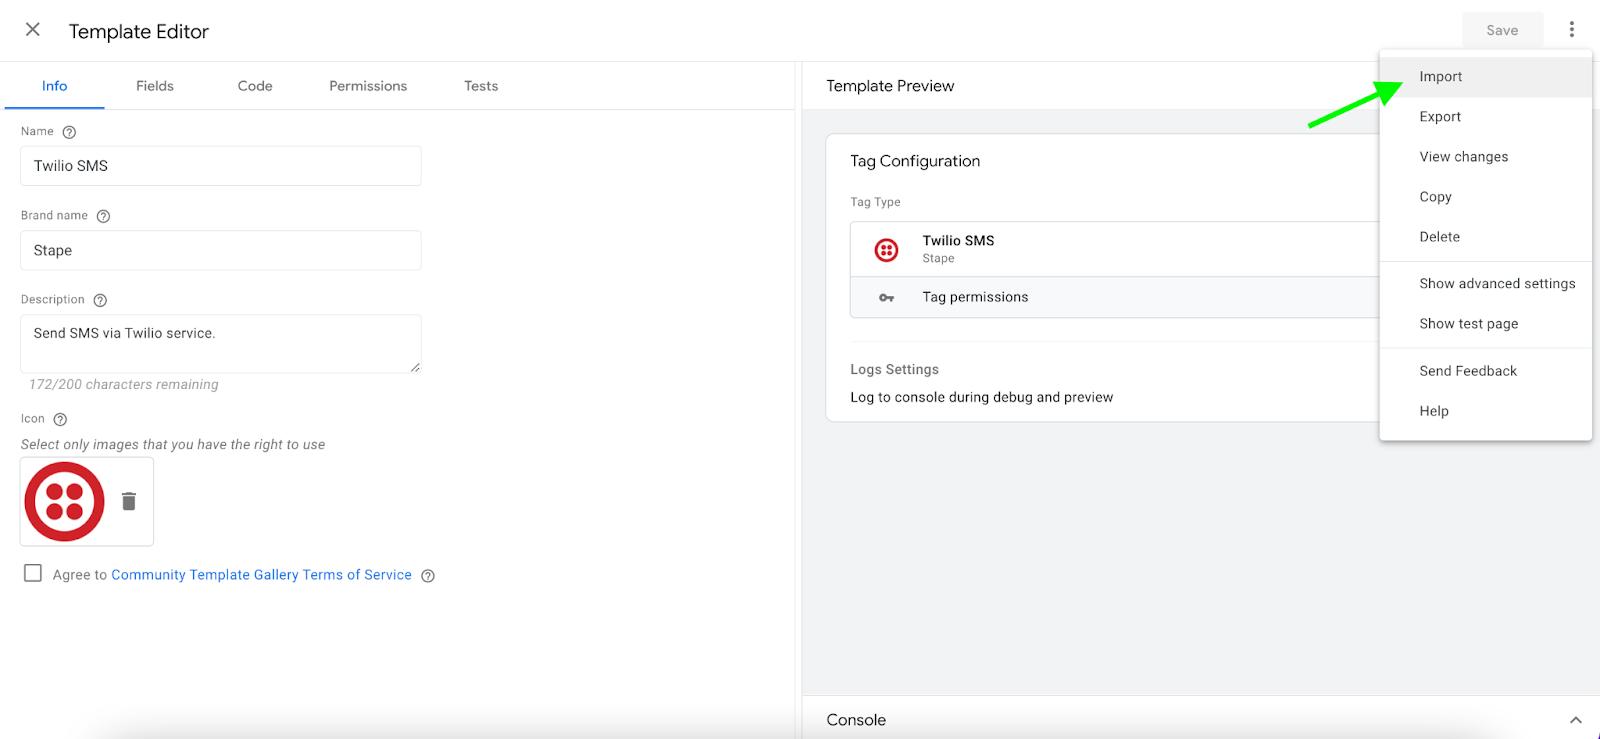Switch to the Info tab
Image resolution: width=1600 pixels, height=739 pixels.
[54, 86]
